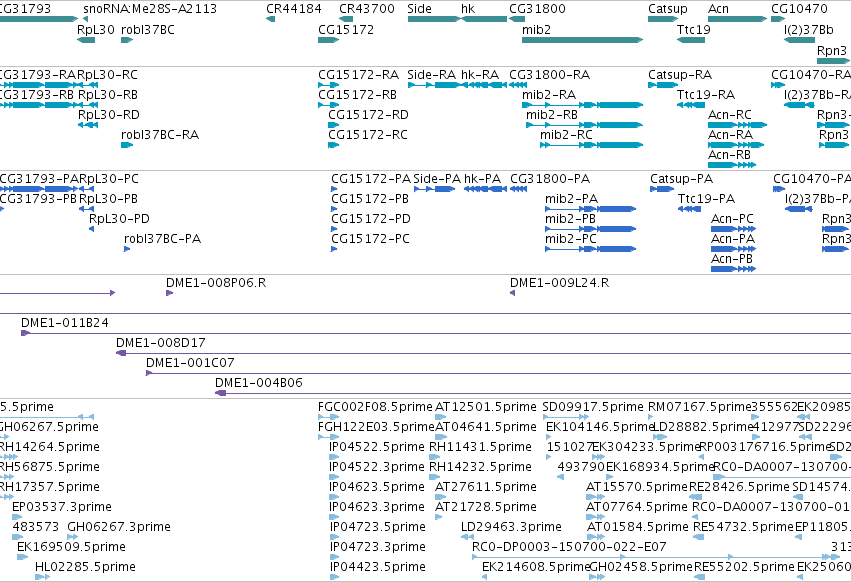The image size is (851, 582).
Task: Click protein Acn-PC
Action: pyautogui.click(x=733, y=229)
